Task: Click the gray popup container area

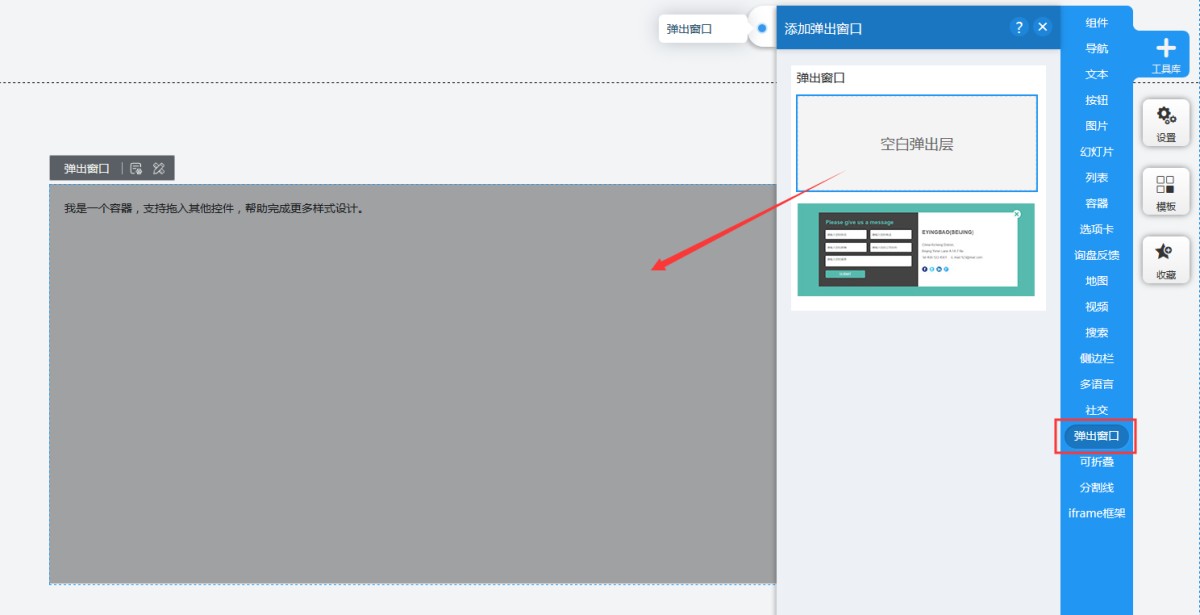Action: coord(400,400)
